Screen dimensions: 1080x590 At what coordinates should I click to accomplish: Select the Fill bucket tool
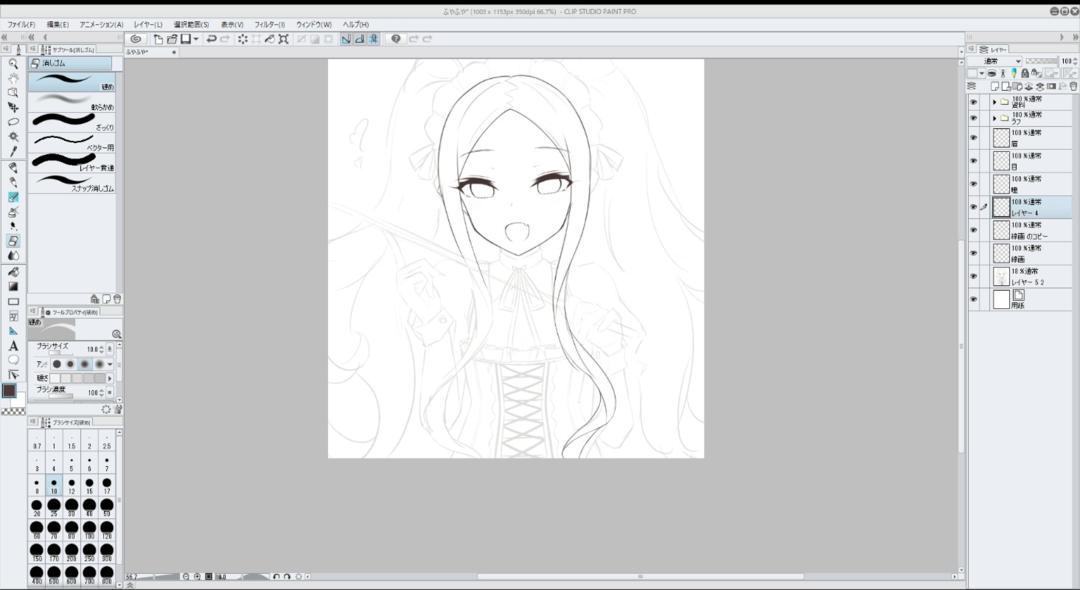tap(13, 272)
